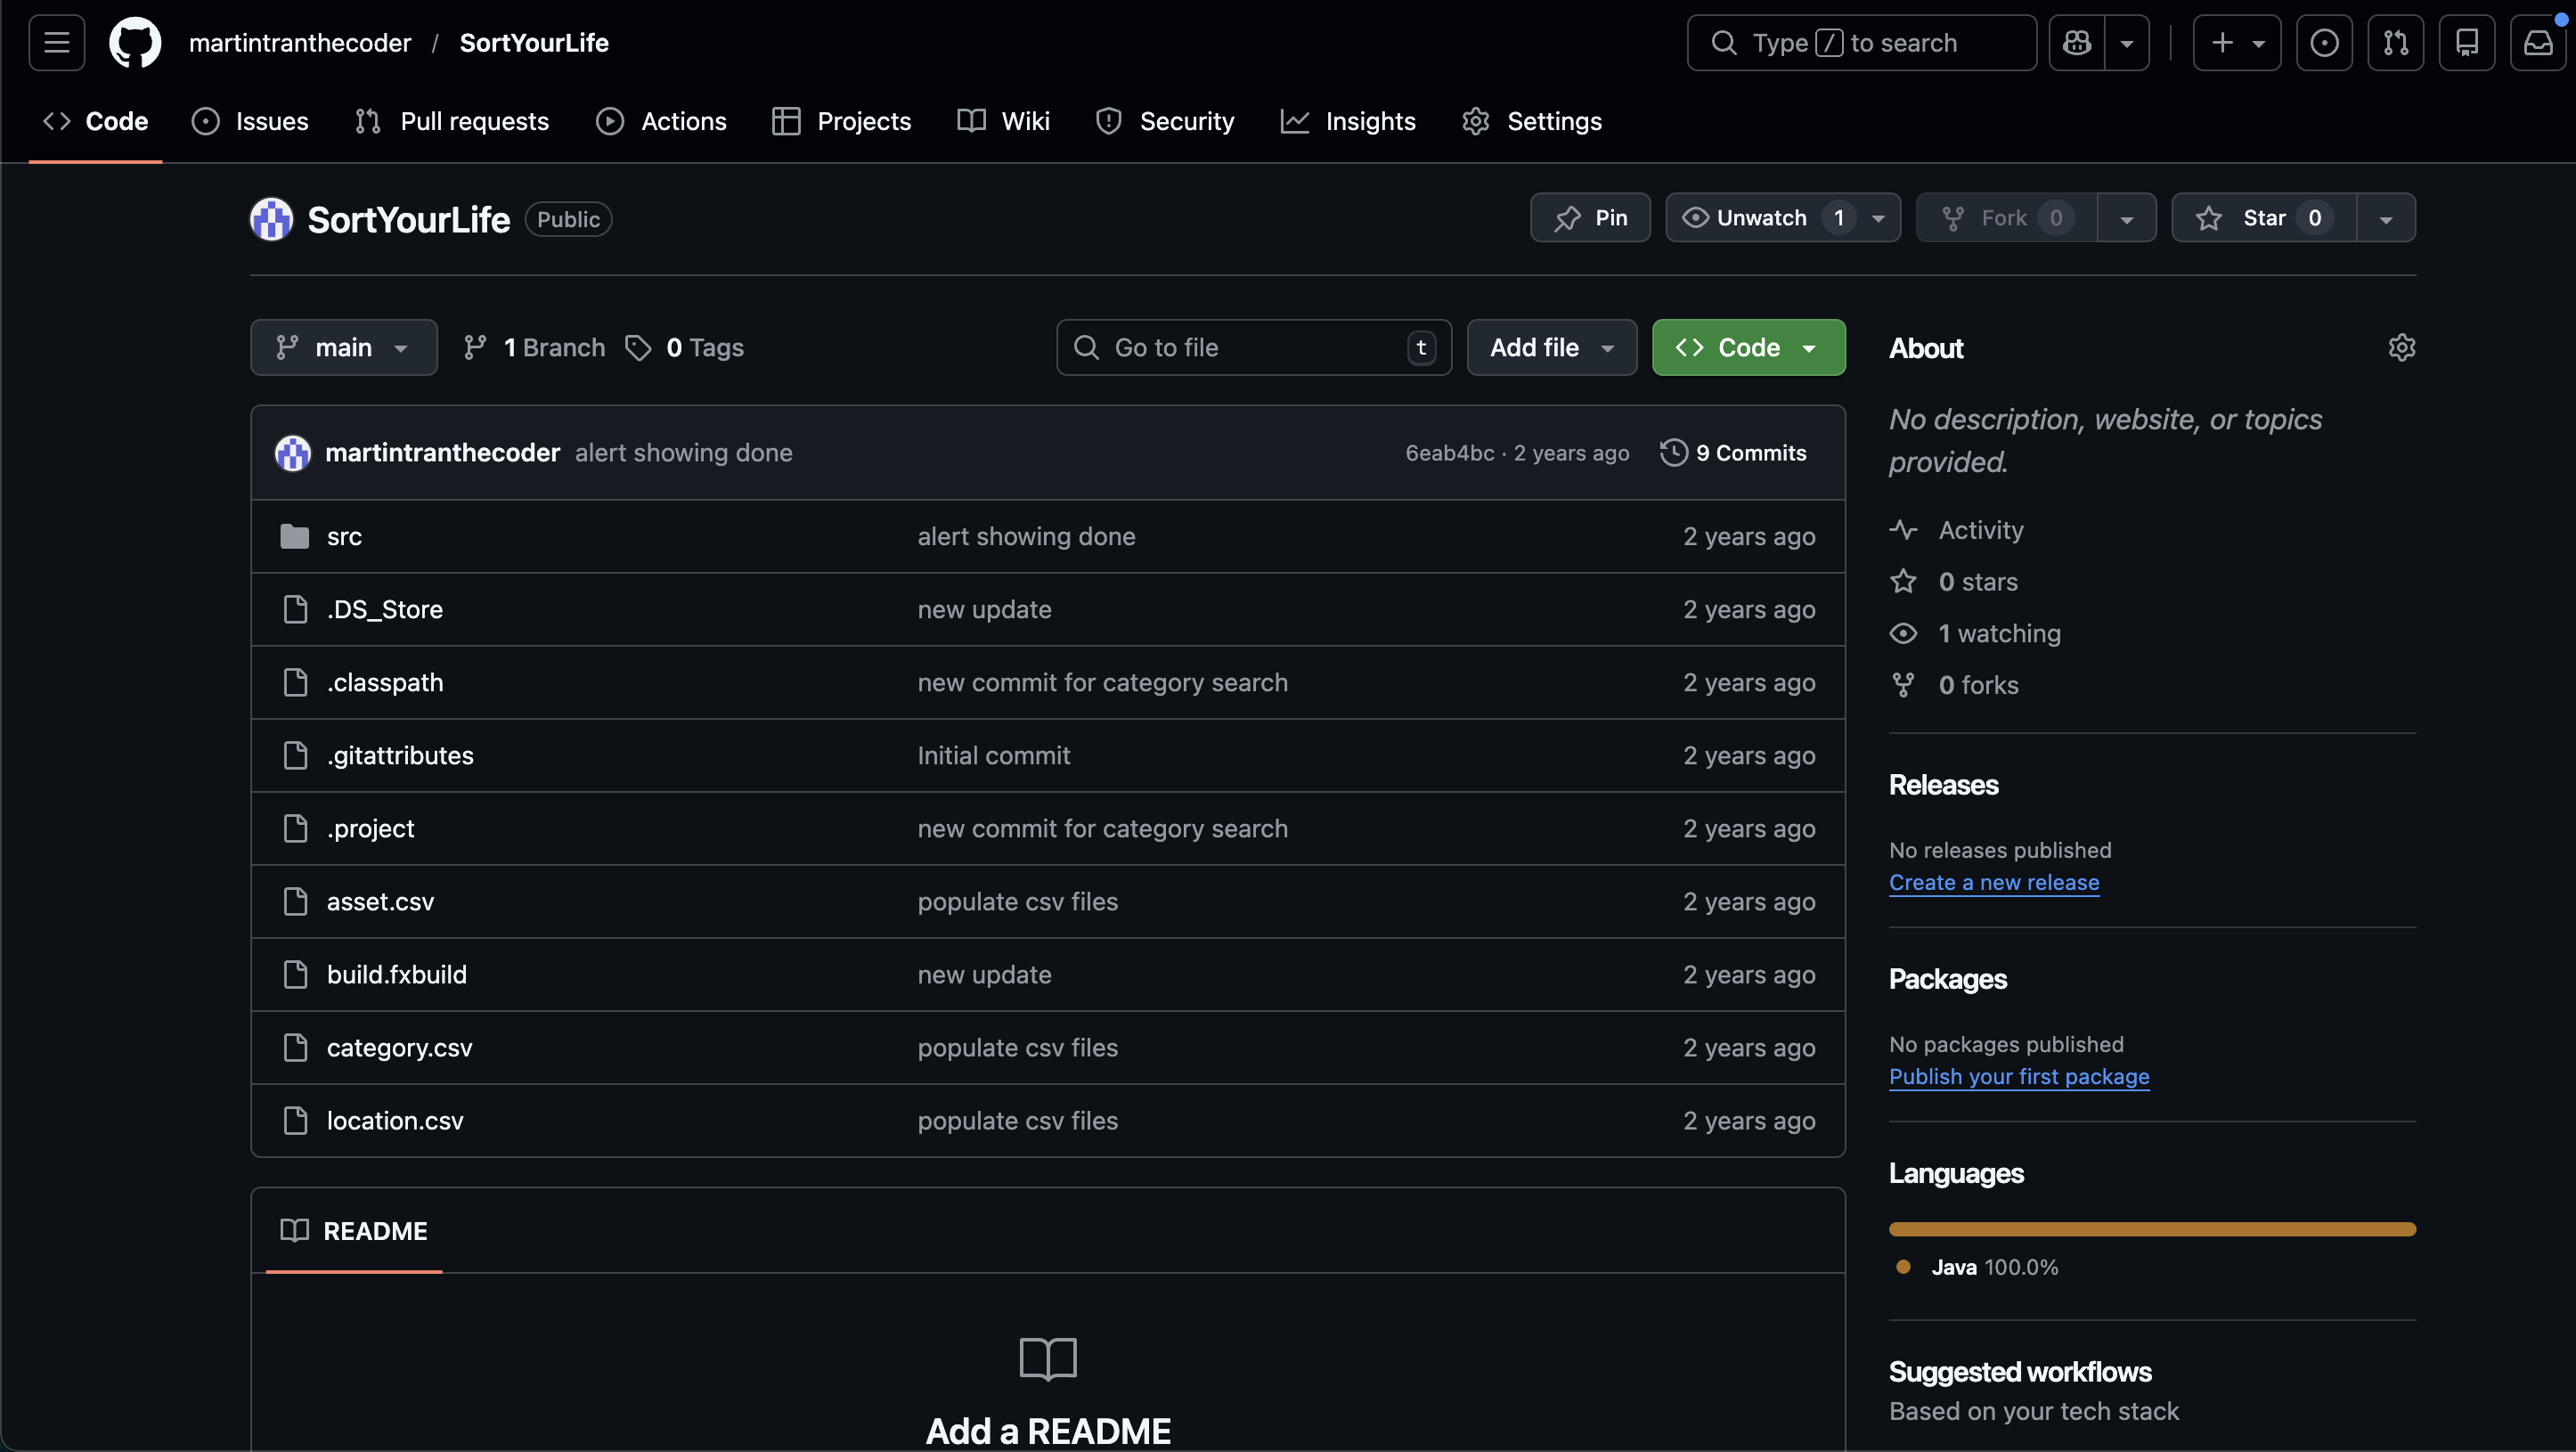Click the Go to file field
The image size is (2576, 1452).
[1240, 348]
